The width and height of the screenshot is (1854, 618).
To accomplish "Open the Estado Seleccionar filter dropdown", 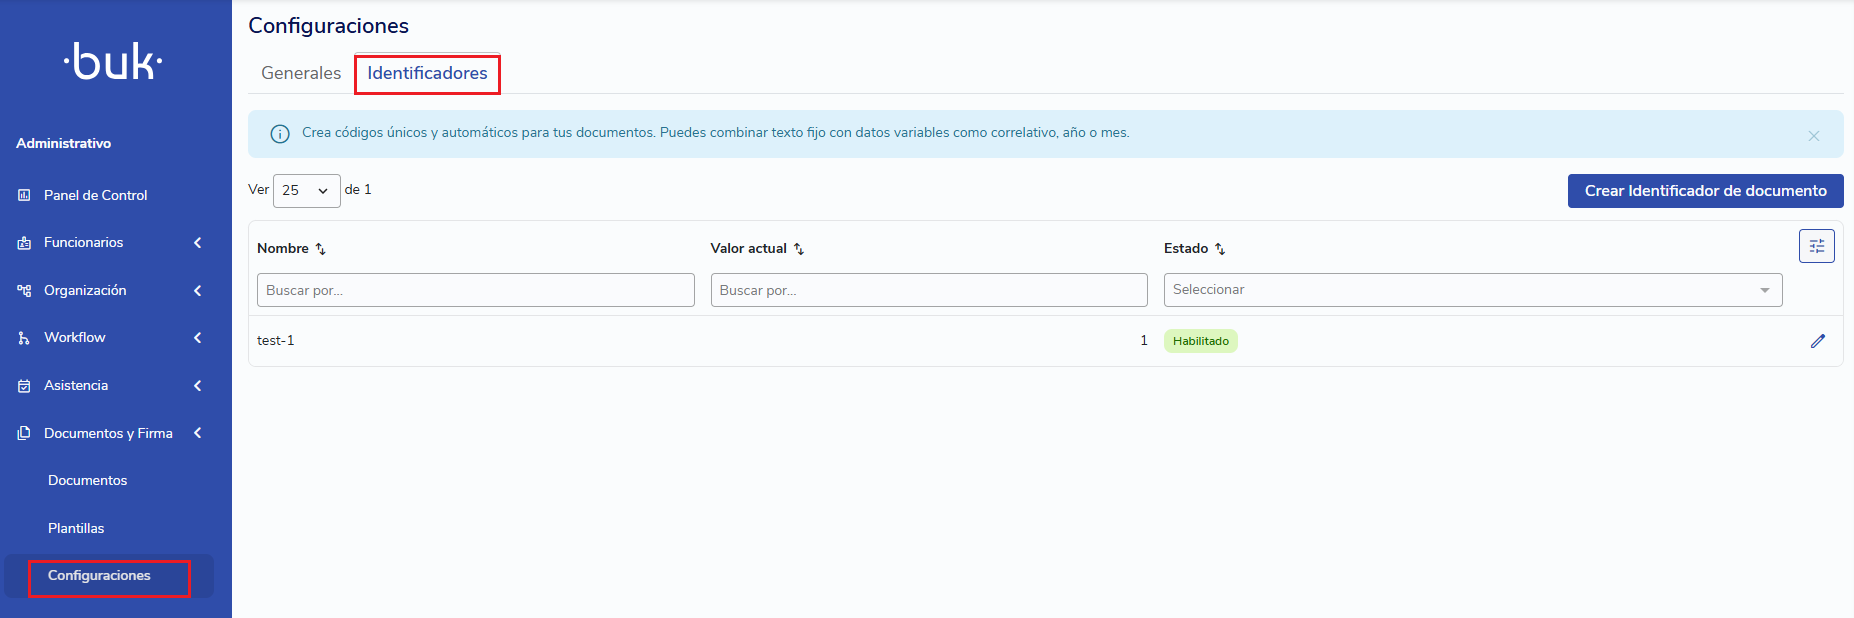I will pyautogui.click(x=1472, y=290).
